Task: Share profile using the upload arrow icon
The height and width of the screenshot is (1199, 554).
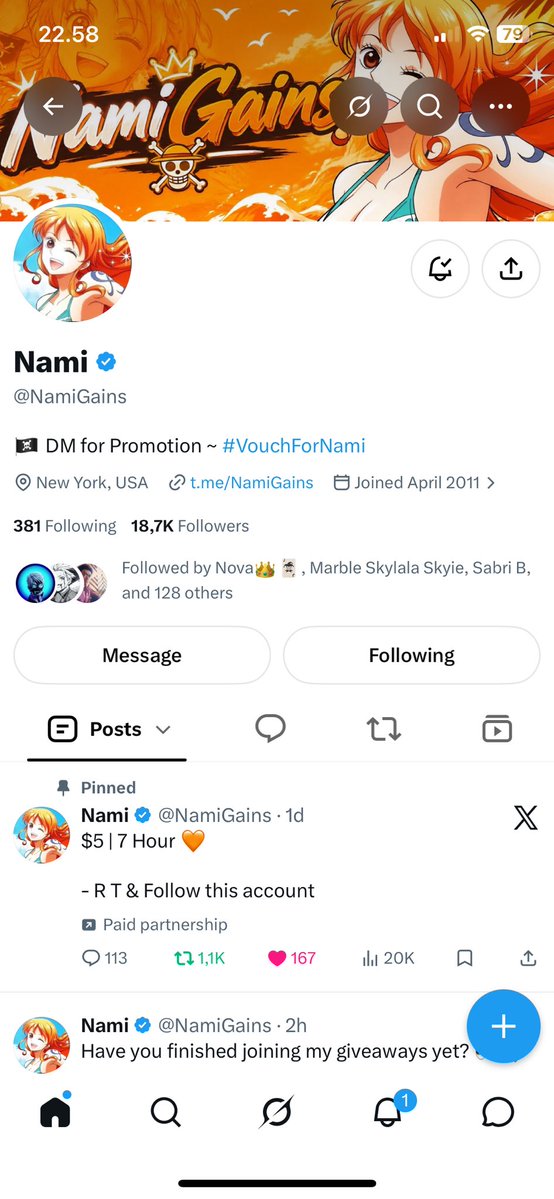Action: tap(510, 268)
